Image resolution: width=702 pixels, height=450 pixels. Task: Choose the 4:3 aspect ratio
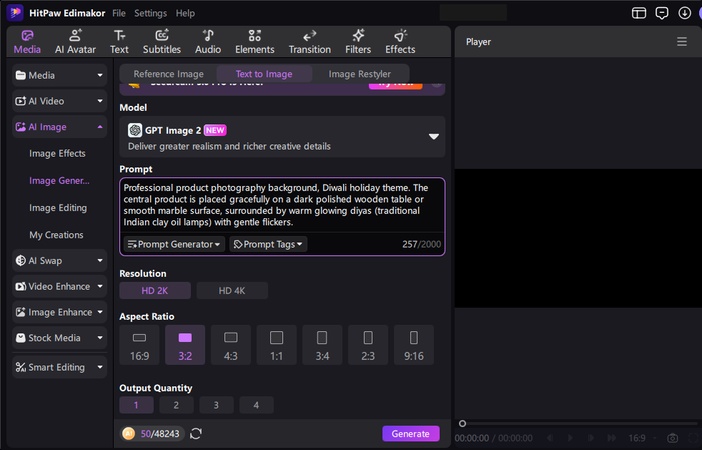[231, 345]
